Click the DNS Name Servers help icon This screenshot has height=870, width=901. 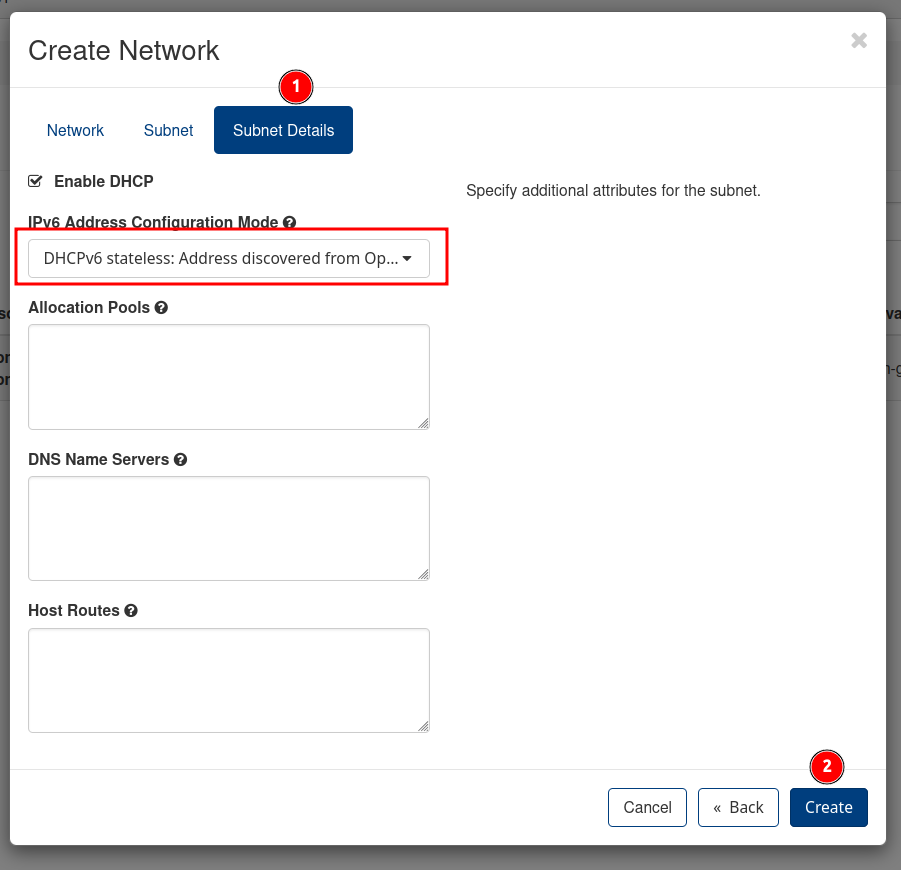coord(180,460)
